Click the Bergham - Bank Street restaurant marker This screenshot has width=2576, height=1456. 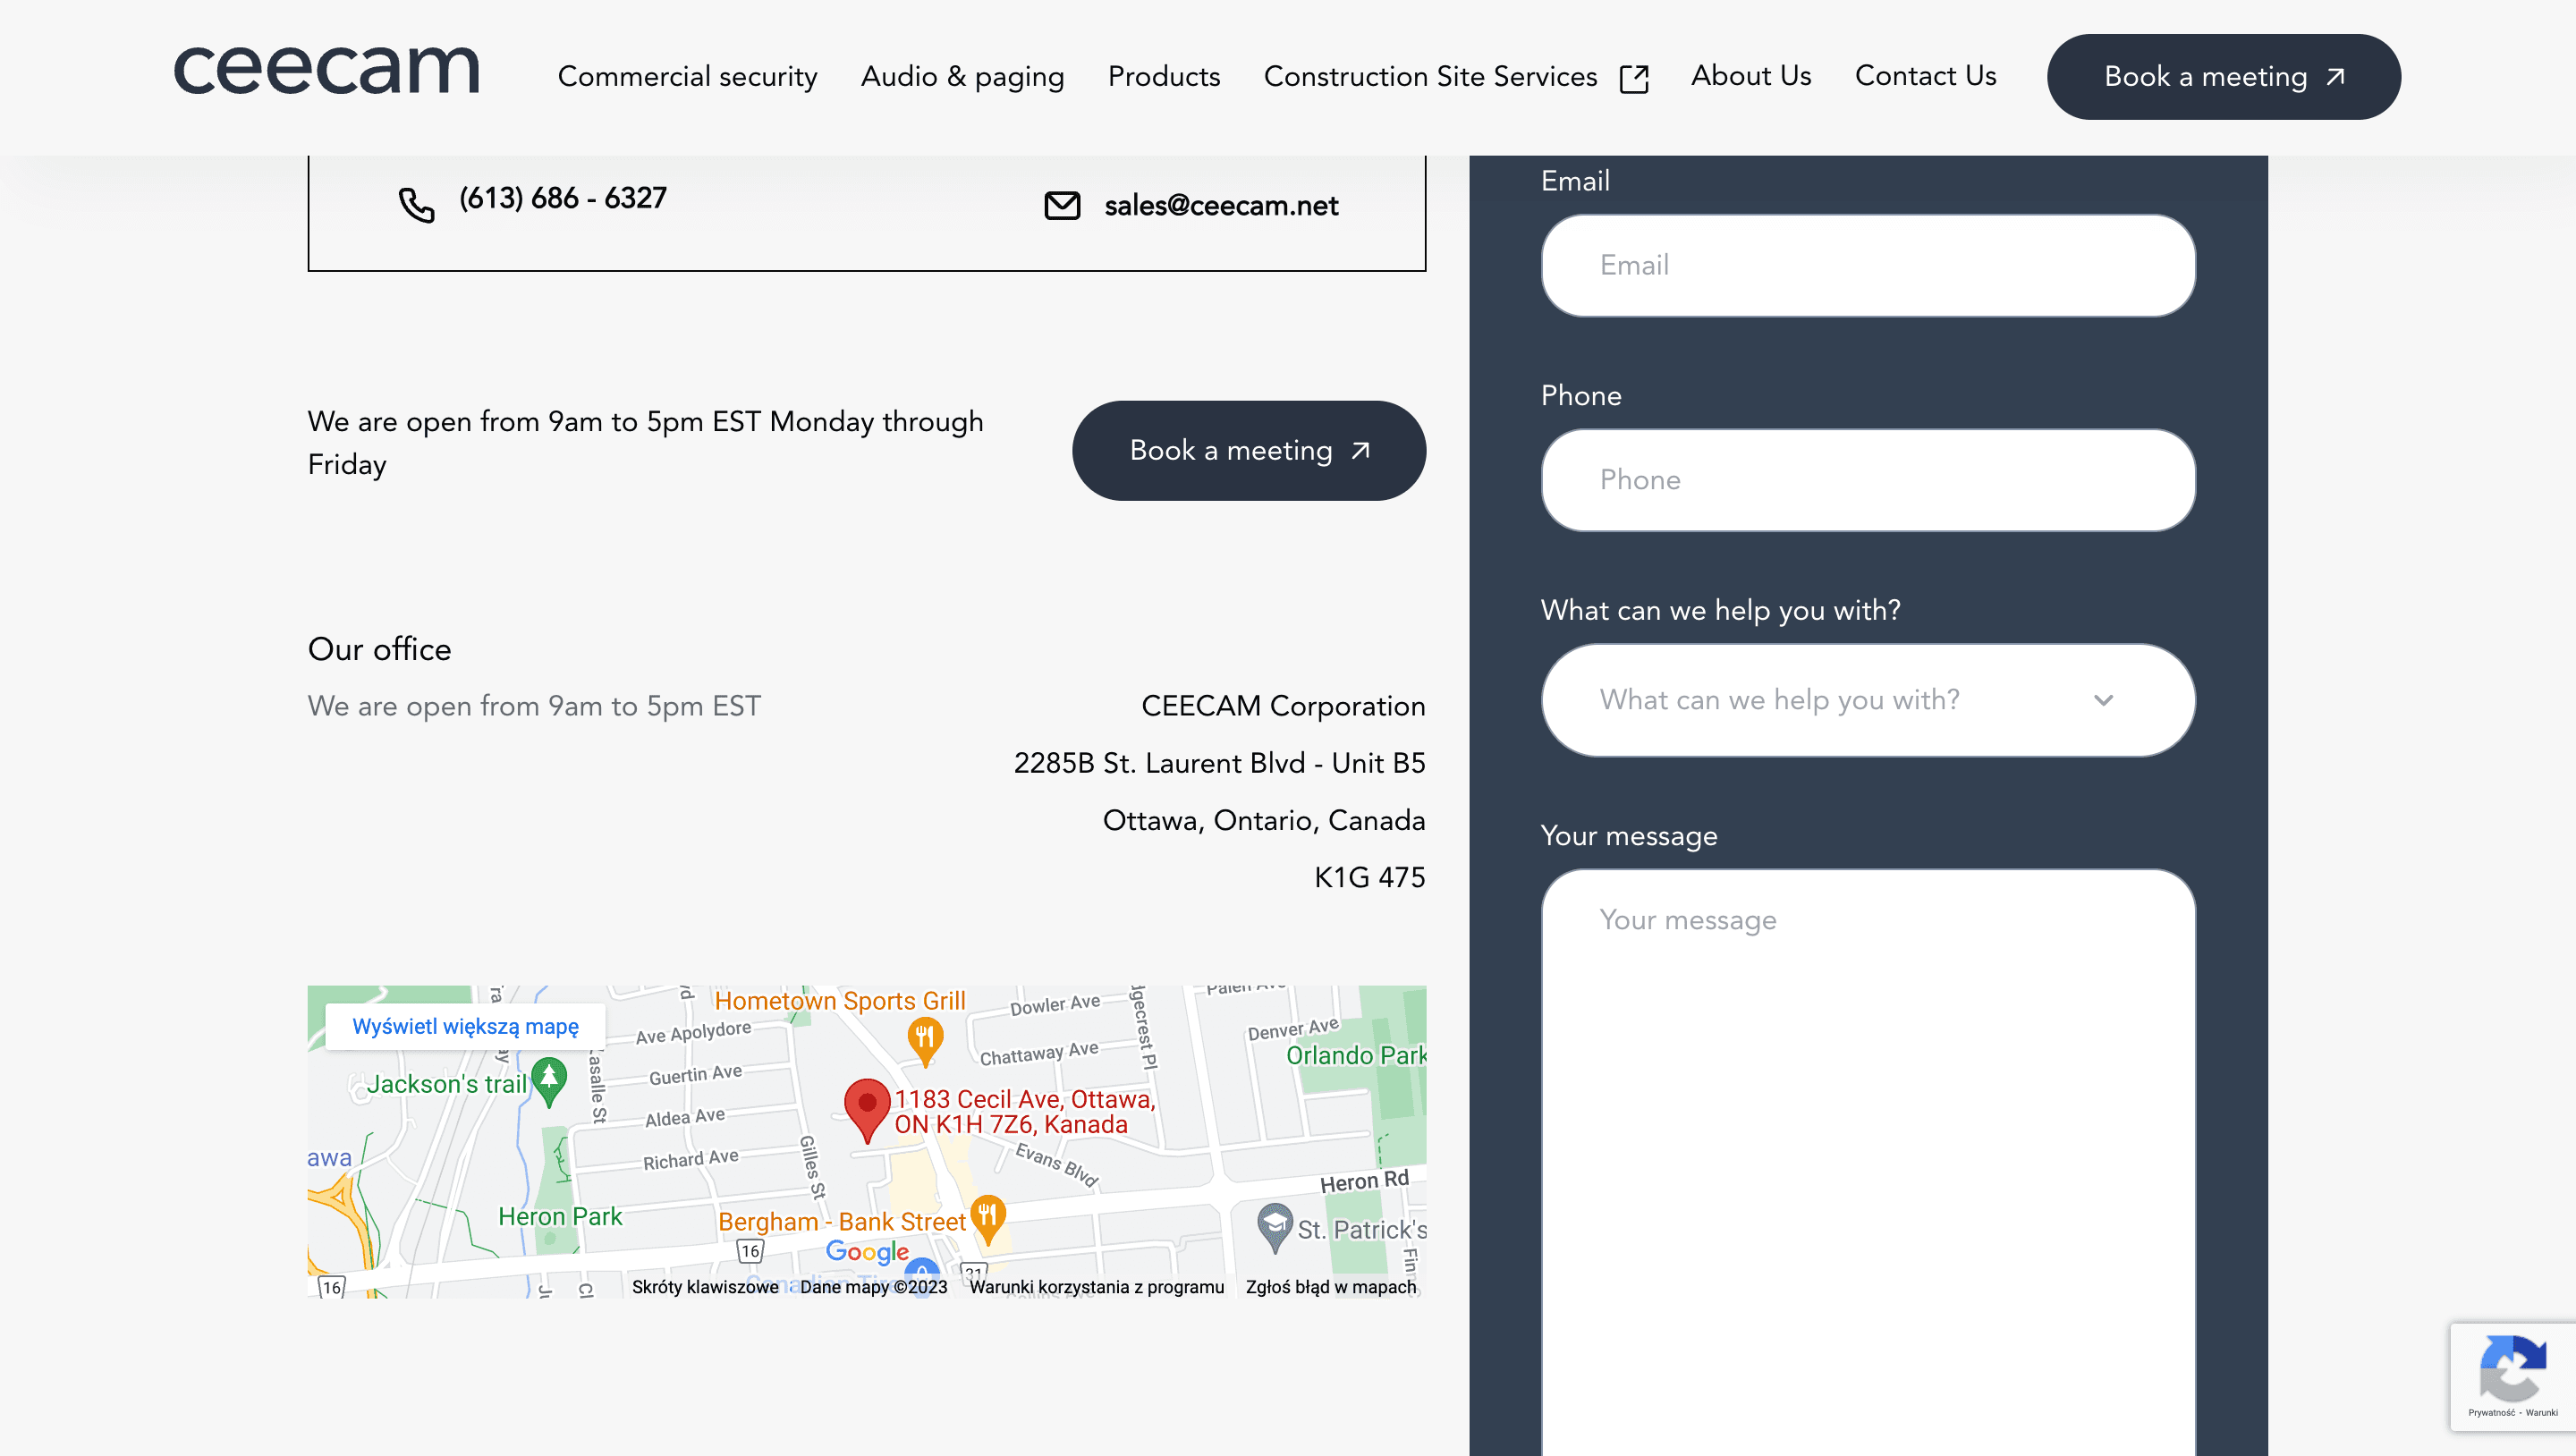tap(988, 1220)
